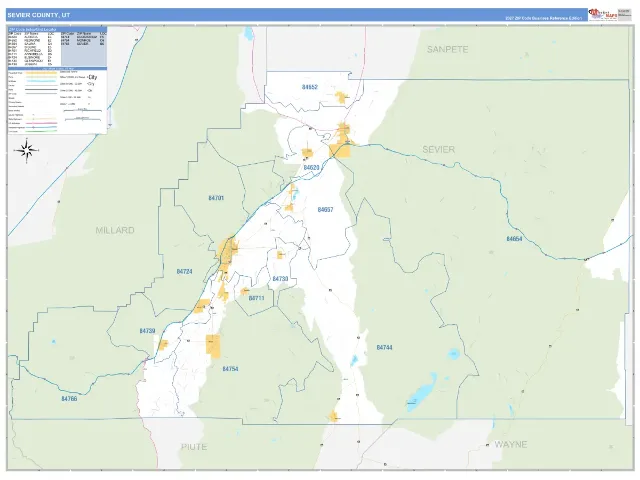Click the largest 'City' sample in the legend
The width and height of the screenshot is (640, 480).
tap(93, 77)
